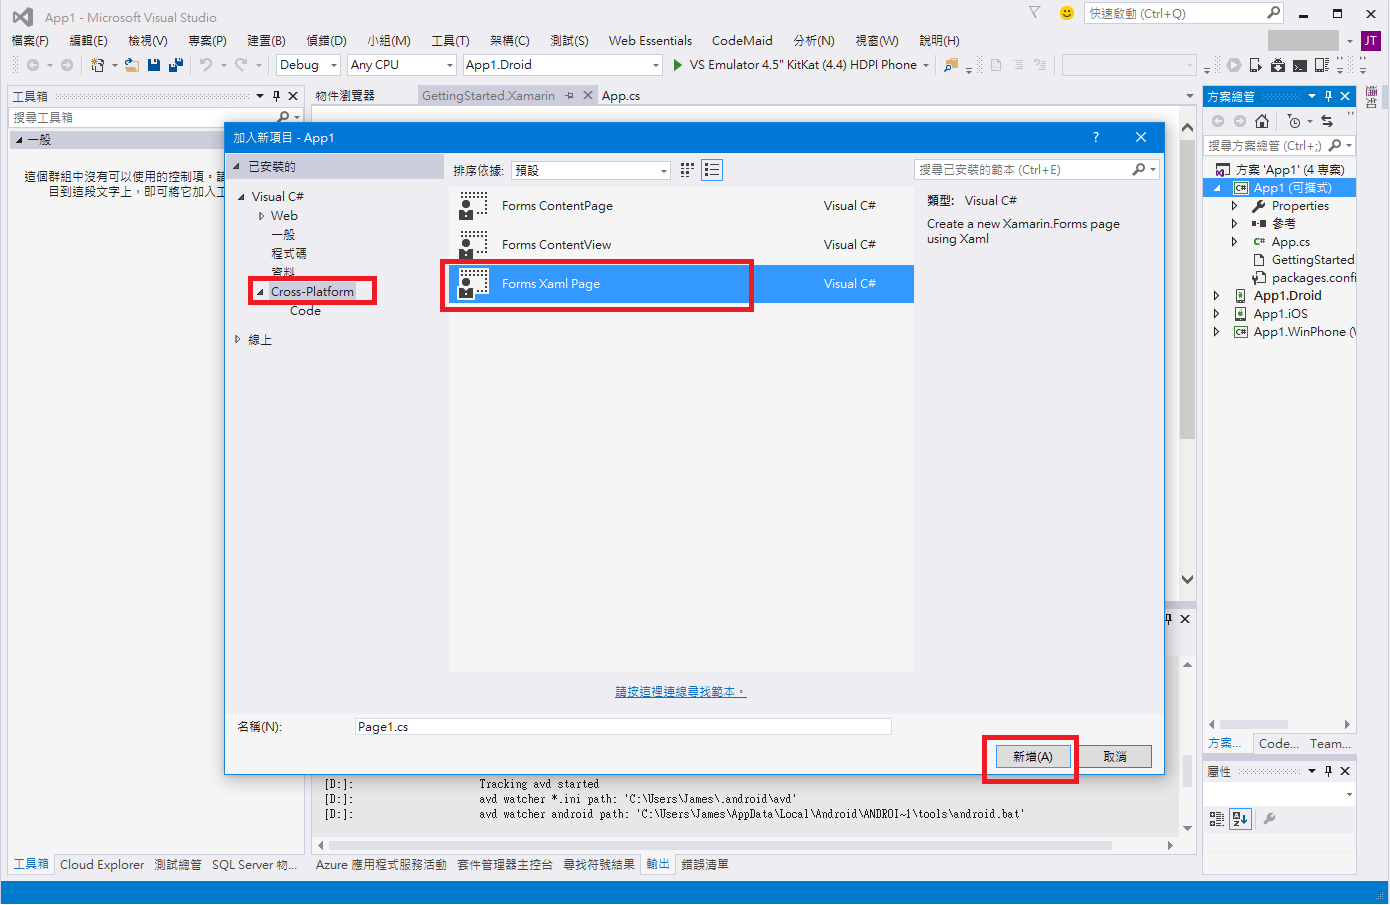The width and height of the screenshot is (1390, 905).
Task: Click the alphabetical sort icon in Properties panel
Action: tap(1240, 819)
